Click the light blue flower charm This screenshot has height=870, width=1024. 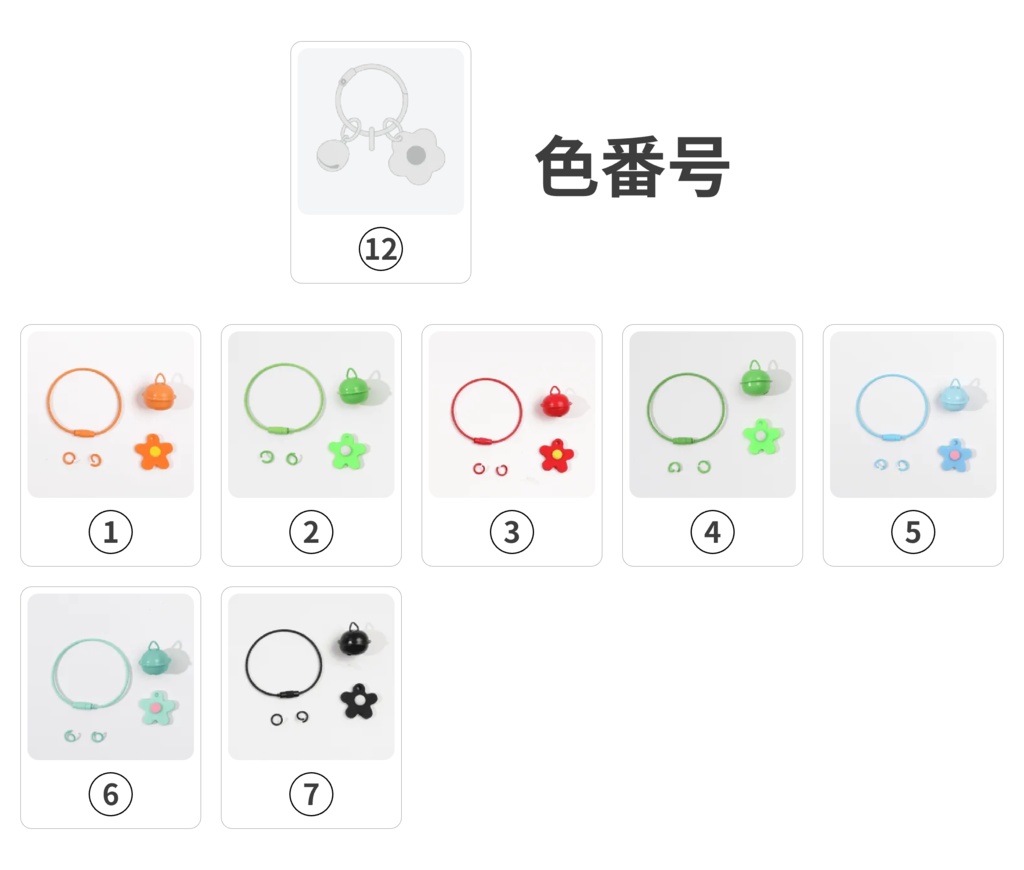point(955,455)
